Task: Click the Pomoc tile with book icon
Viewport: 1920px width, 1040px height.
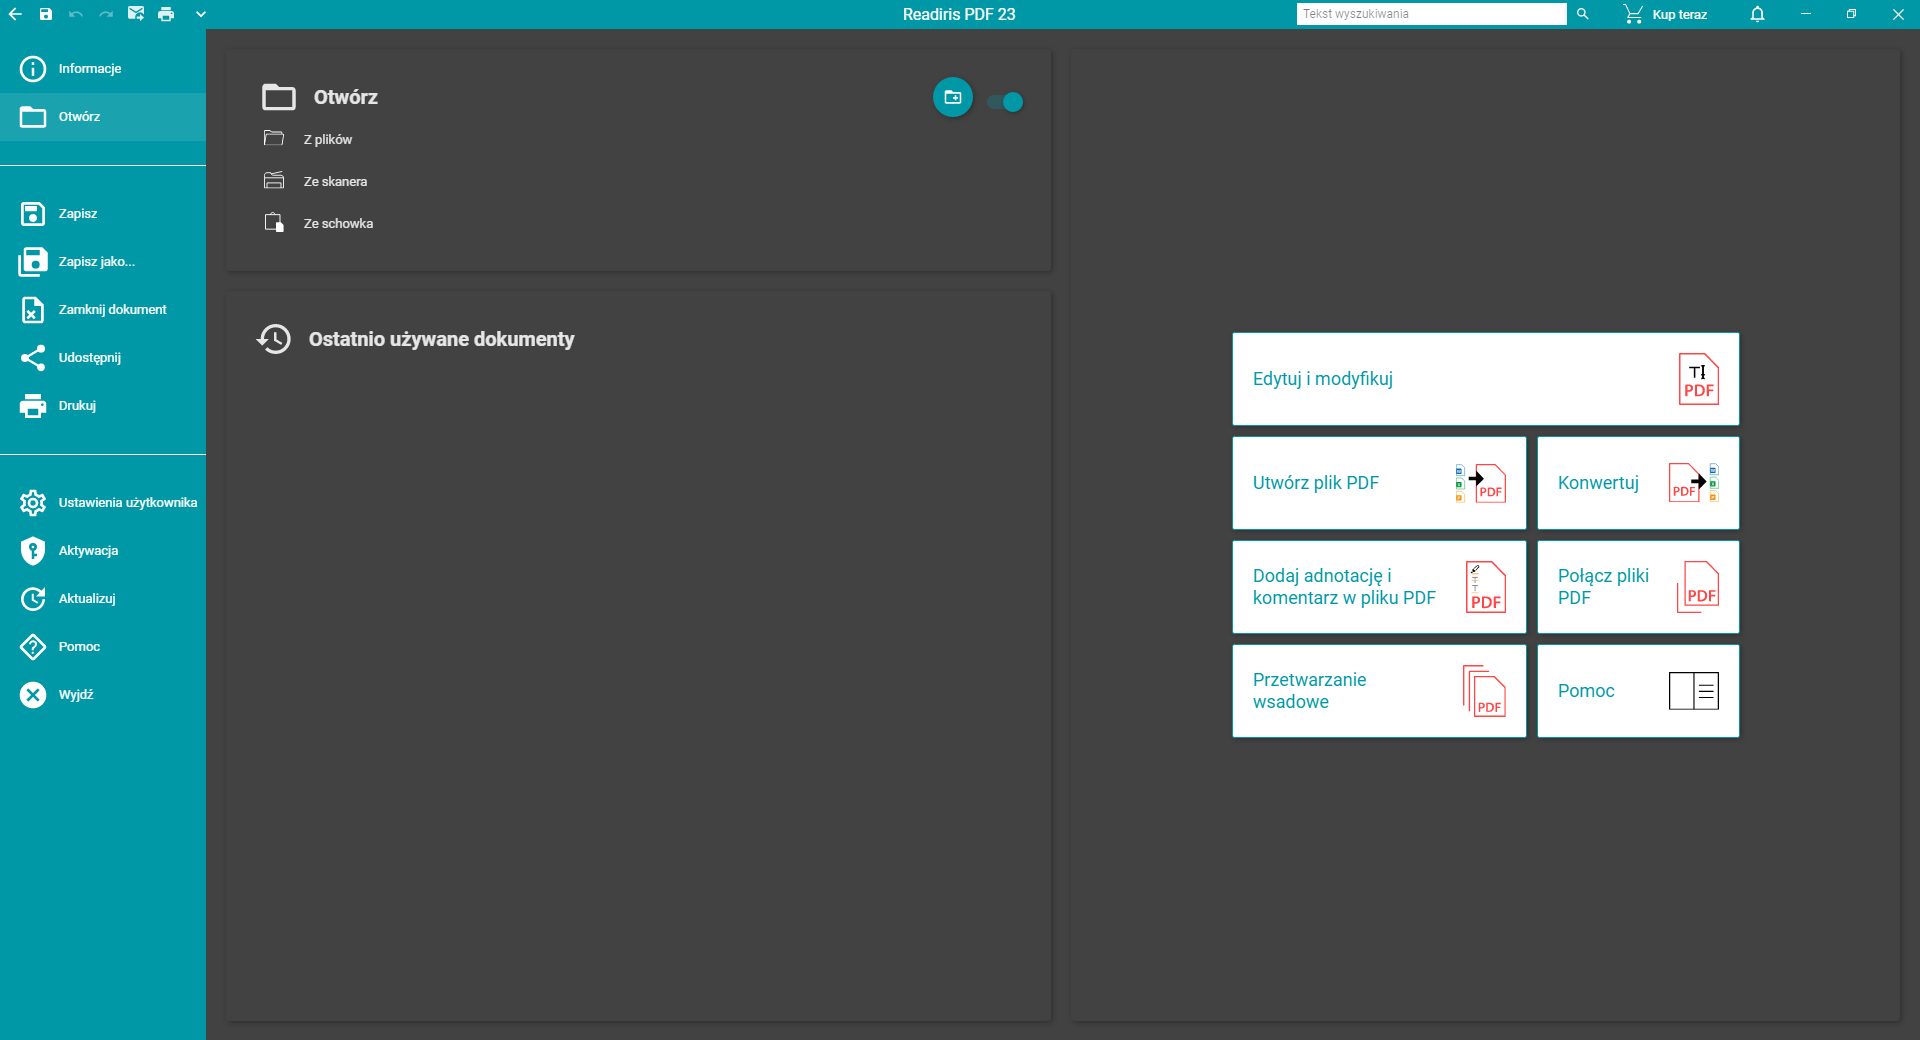Action: tap(1638, 691)
